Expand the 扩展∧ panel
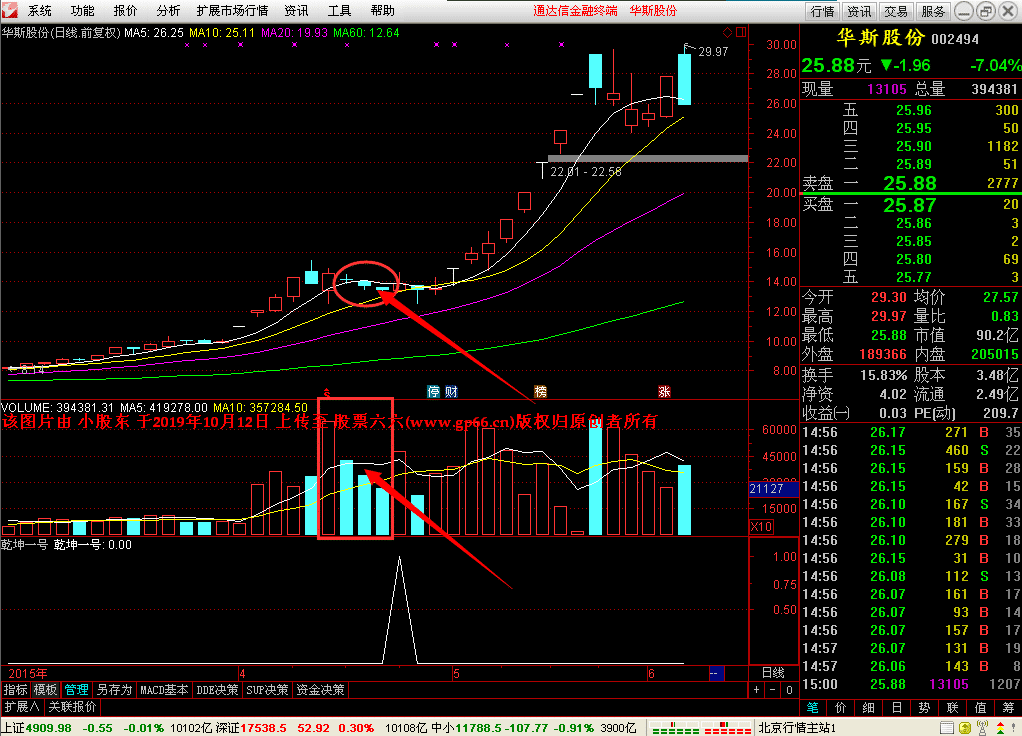The height and width of the screenshot is (736, 1022). click(x=22, y=707)
